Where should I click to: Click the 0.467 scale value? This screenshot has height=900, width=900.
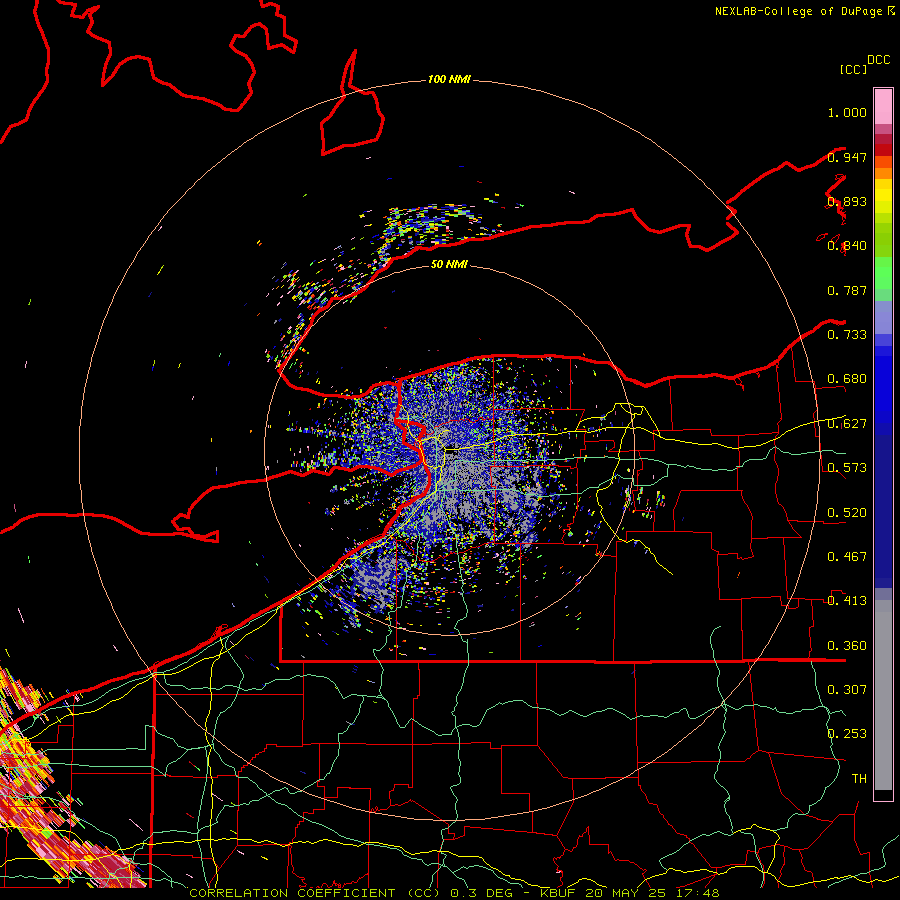847,557
